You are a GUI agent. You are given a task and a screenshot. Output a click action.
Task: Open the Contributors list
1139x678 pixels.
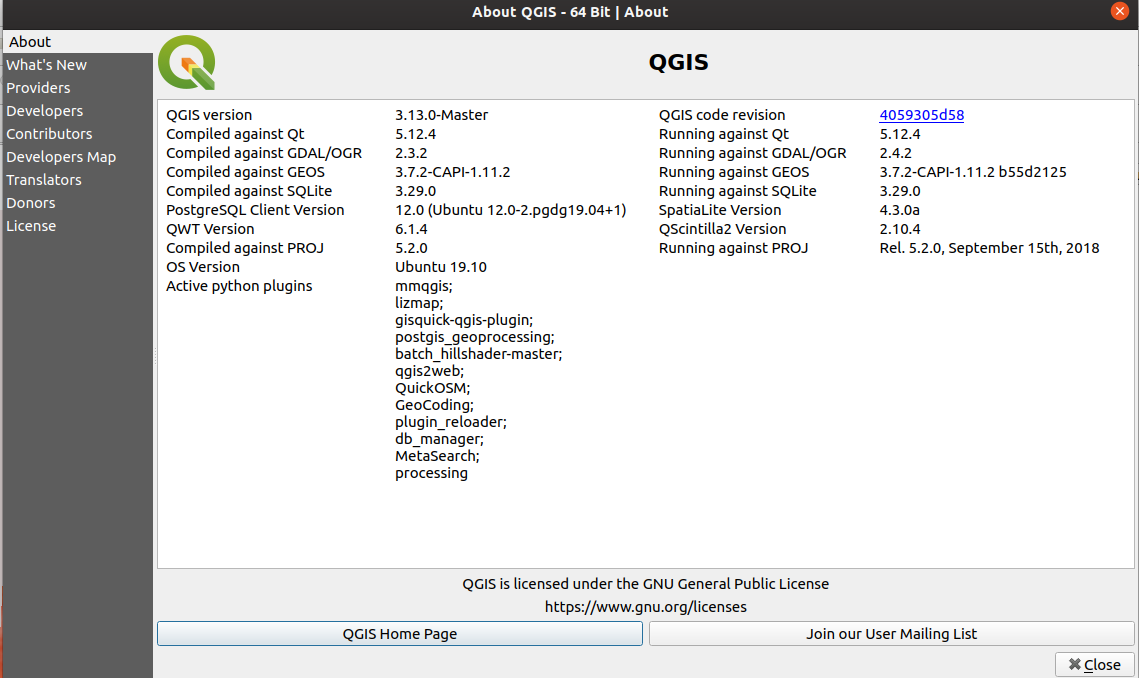(49, 133)
